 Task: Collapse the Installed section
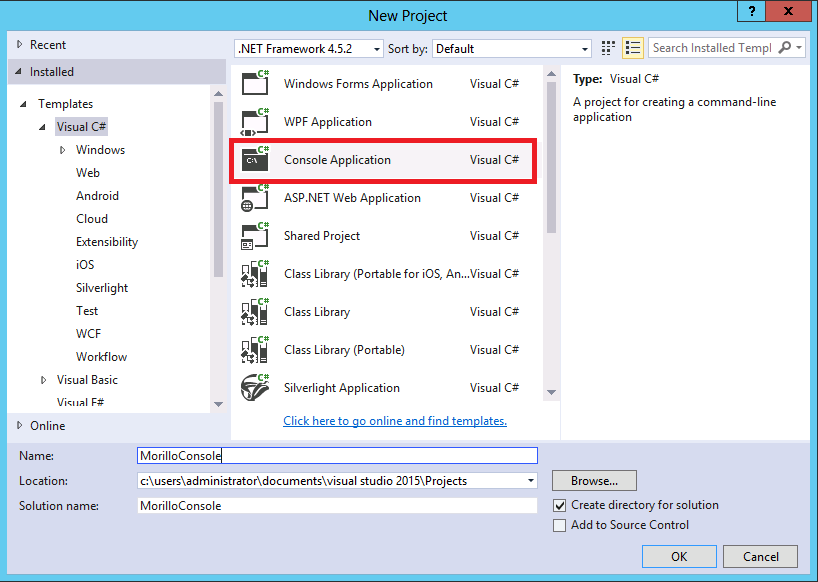[x=19, y=71]
